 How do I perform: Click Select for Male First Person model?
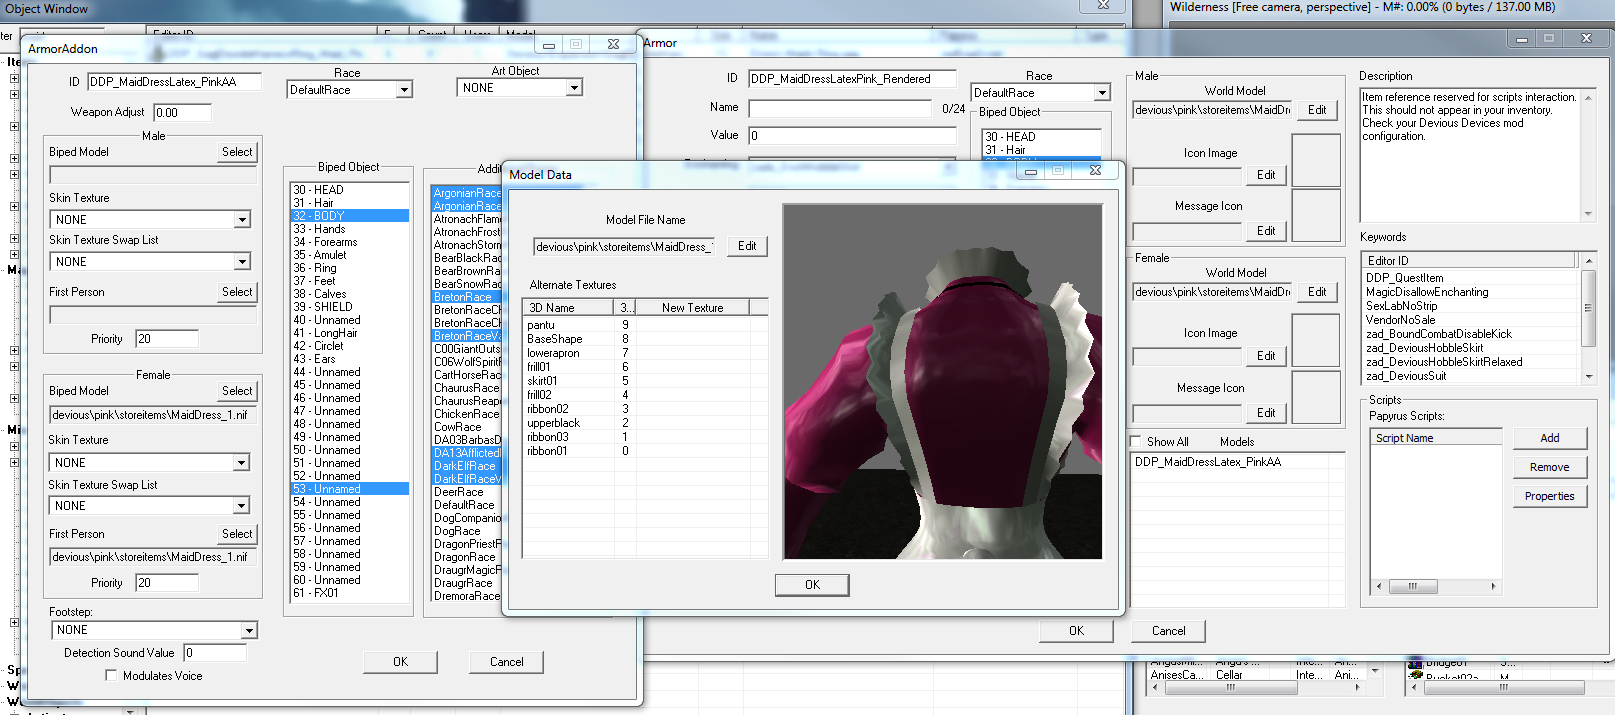(x=237, y=292)
